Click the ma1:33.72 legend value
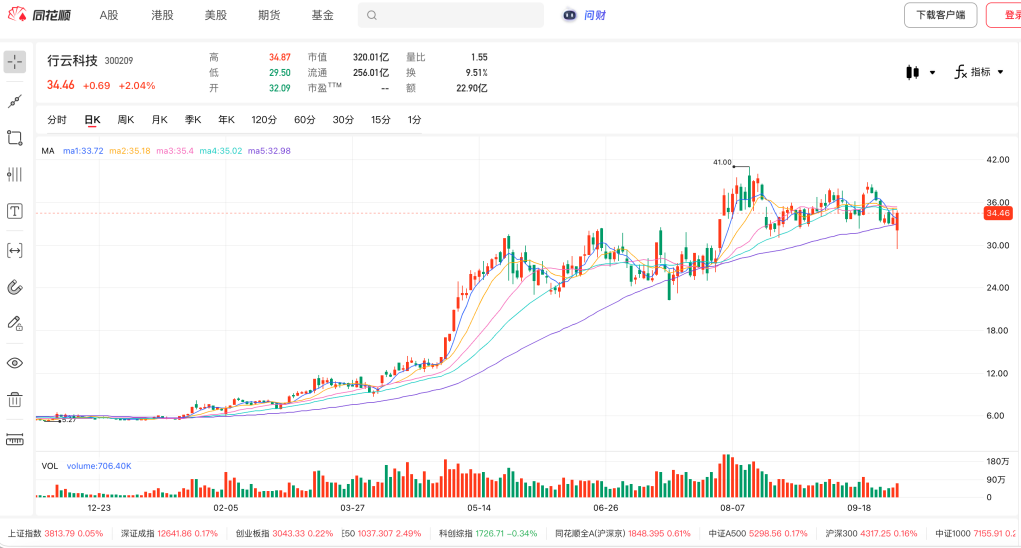Viewport: 1021px width, 548px height. 83,151
